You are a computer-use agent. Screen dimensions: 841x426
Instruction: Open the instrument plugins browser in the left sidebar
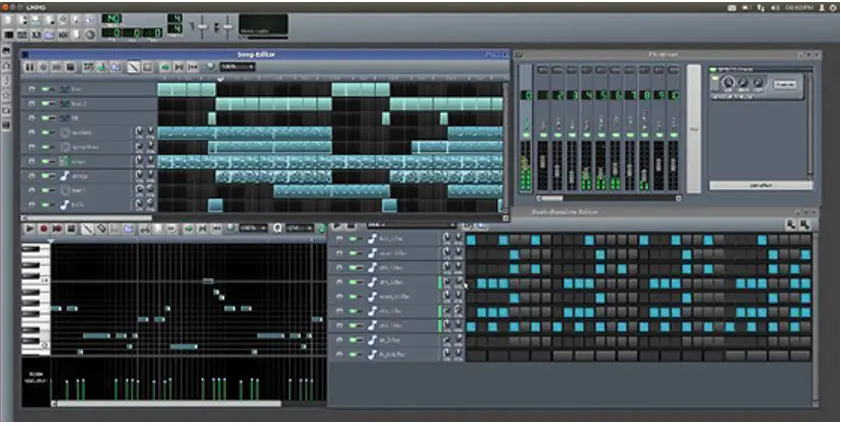(x=6, y=52)
